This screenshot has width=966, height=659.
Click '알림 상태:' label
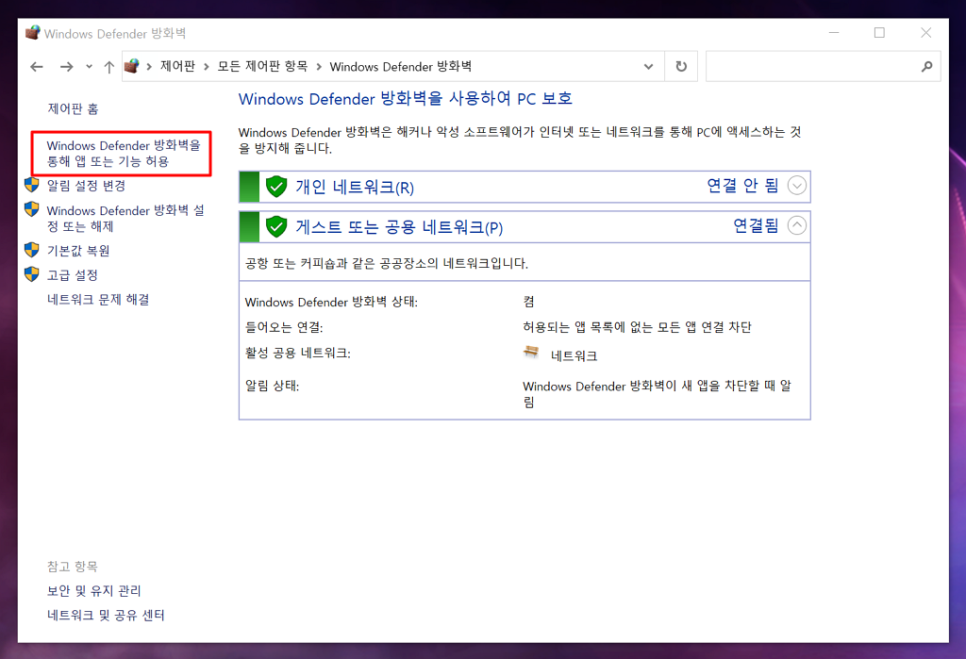pos(272,386)
